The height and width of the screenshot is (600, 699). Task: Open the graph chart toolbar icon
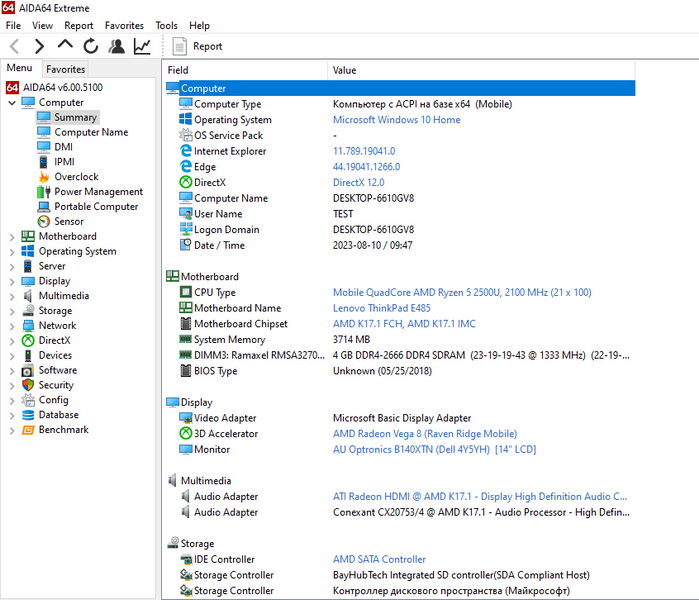click(142, 46)
